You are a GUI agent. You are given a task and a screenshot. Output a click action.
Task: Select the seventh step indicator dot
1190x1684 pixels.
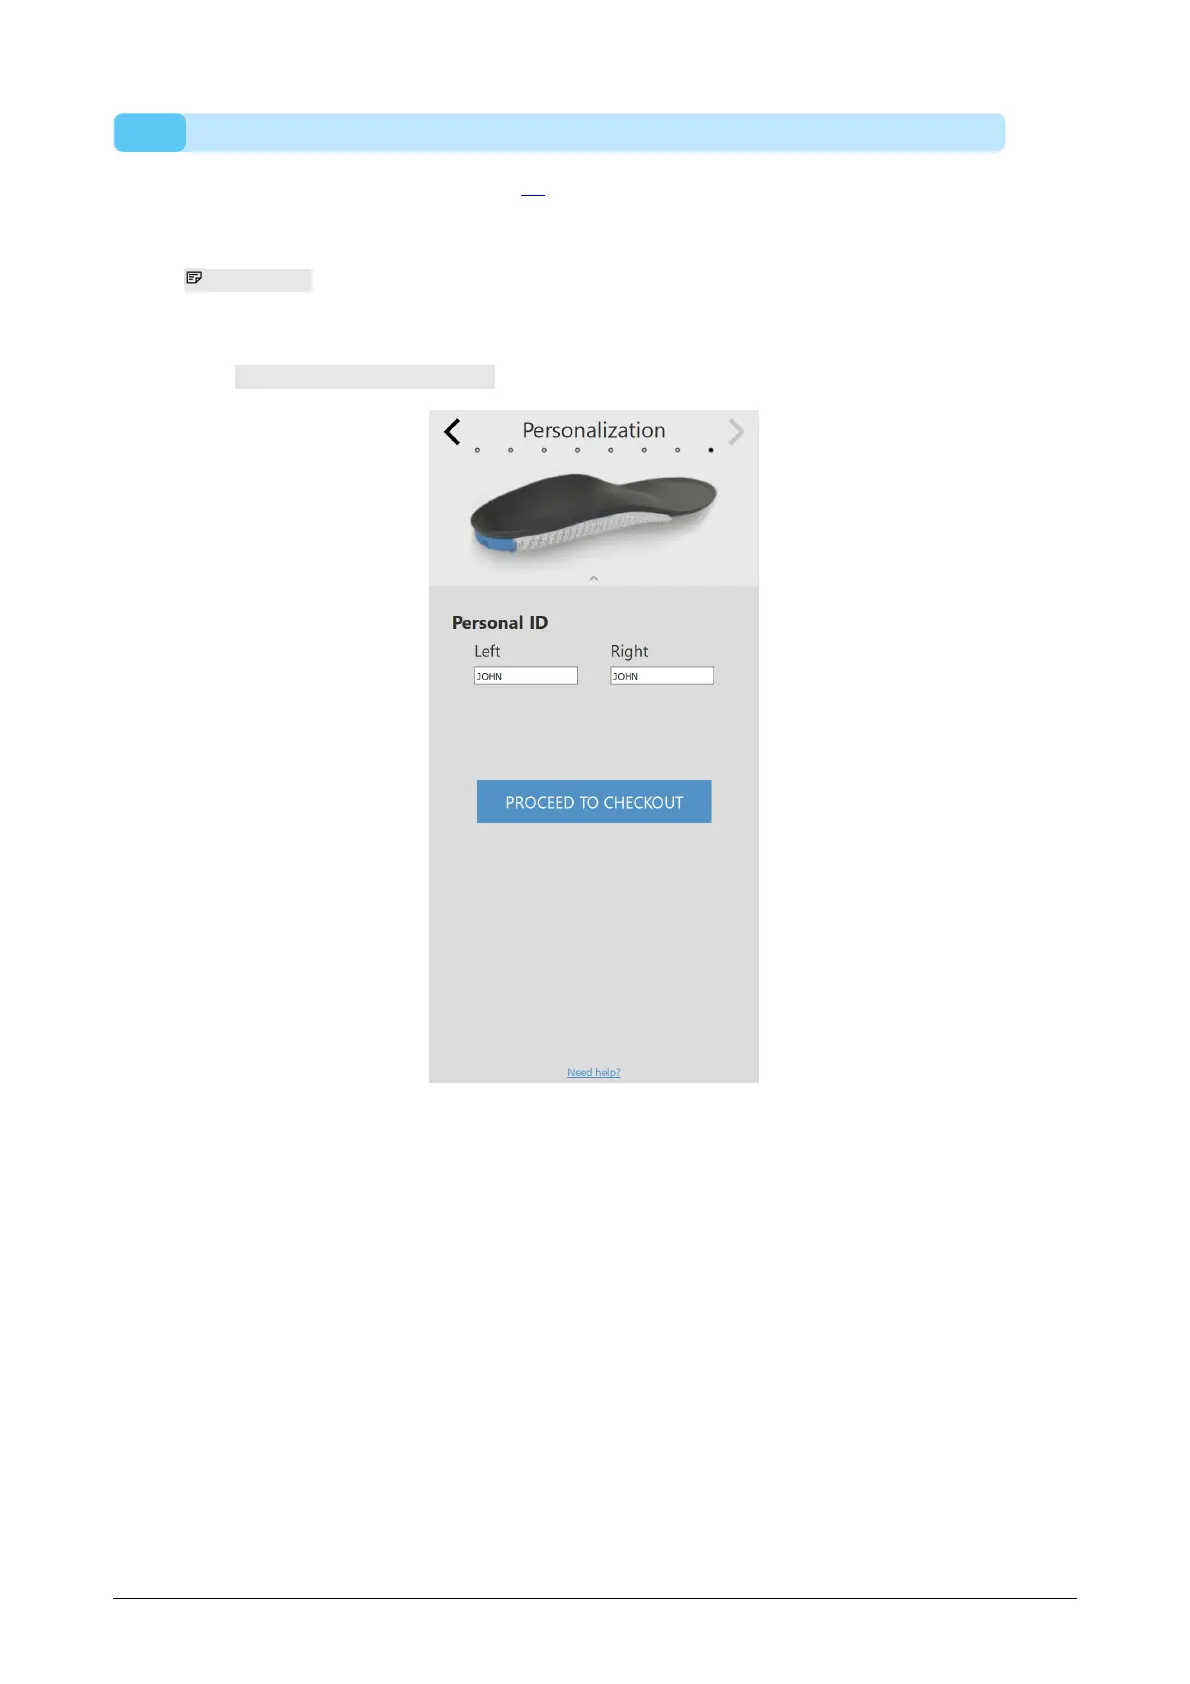pos(678,450)
